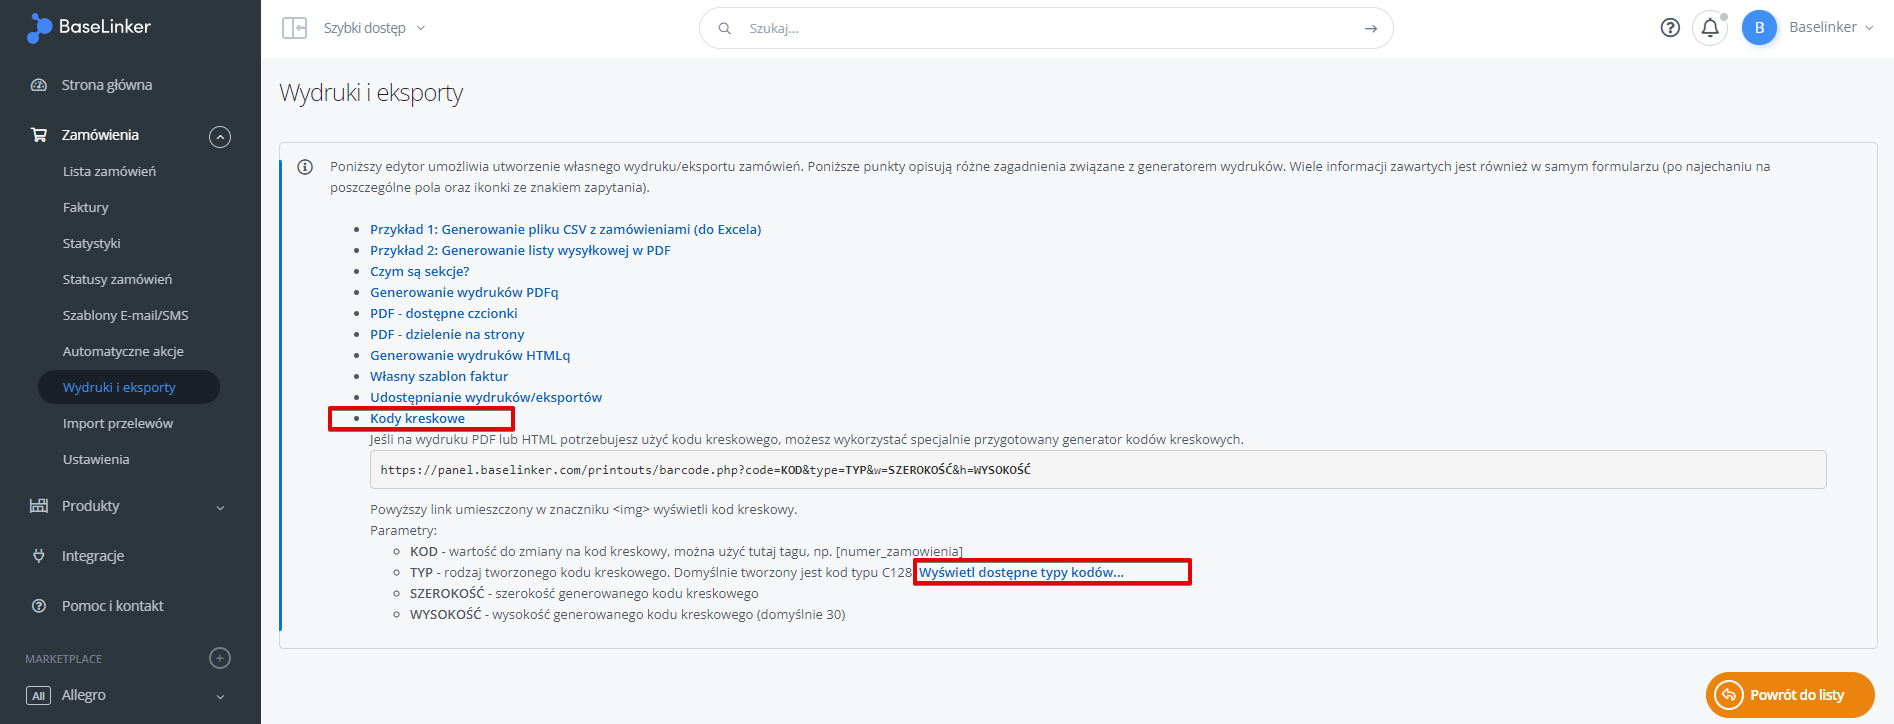Go to Strona główna
This screenshot has width=1894, height=724.
coord(107,85)
